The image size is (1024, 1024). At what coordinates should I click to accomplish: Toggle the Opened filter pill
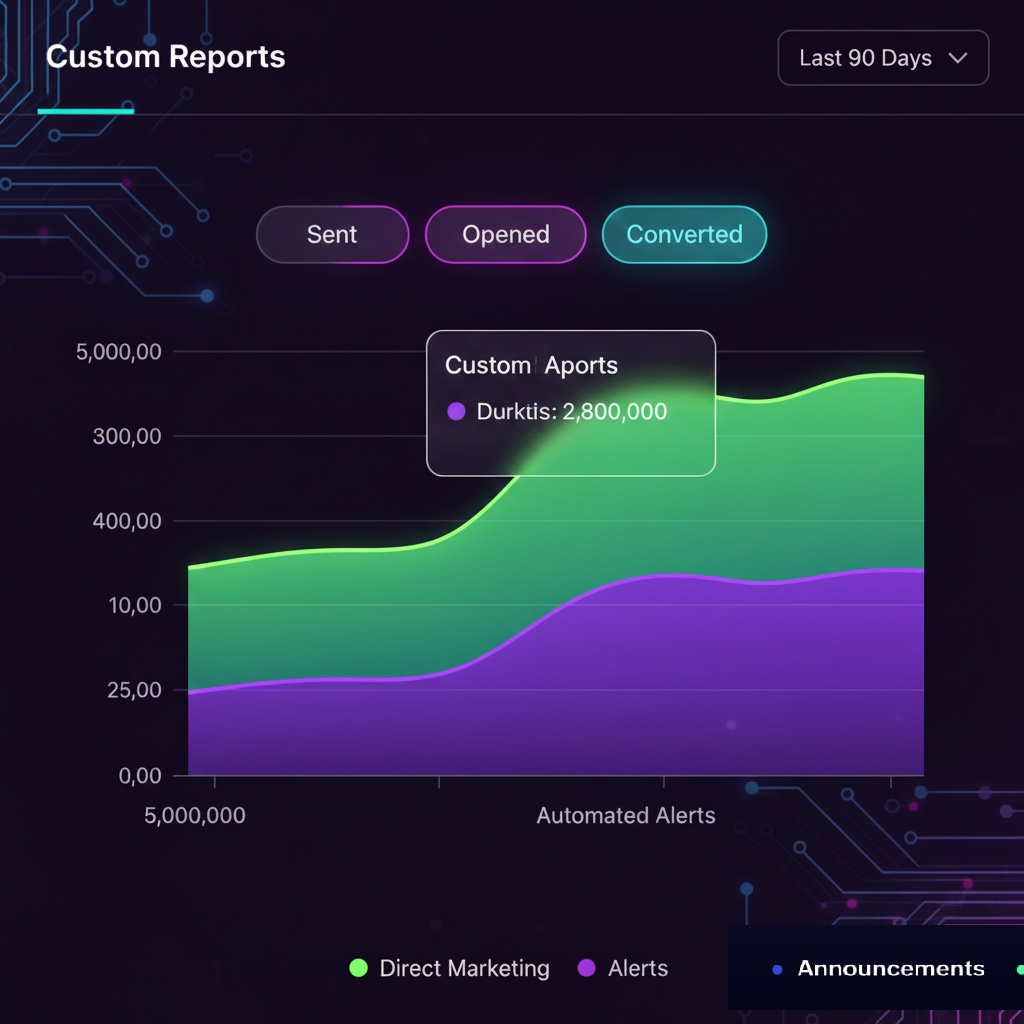coord(505,235)
